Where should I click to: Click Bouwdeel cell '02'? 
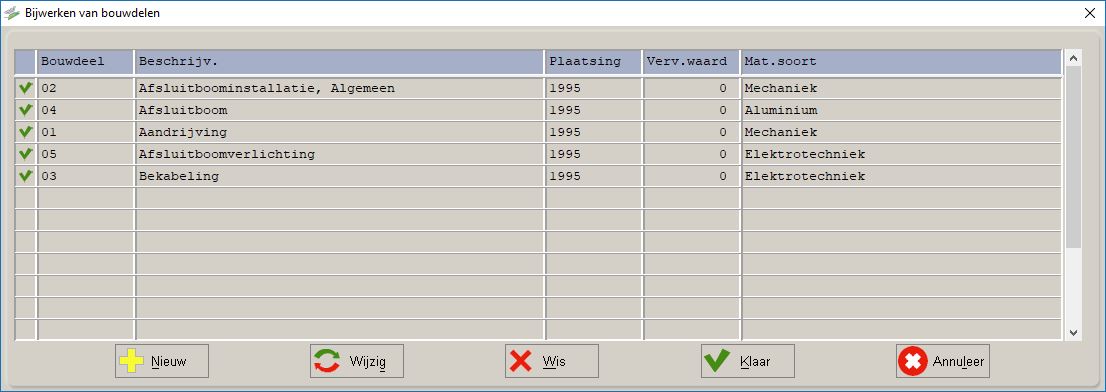pos(85,89)
